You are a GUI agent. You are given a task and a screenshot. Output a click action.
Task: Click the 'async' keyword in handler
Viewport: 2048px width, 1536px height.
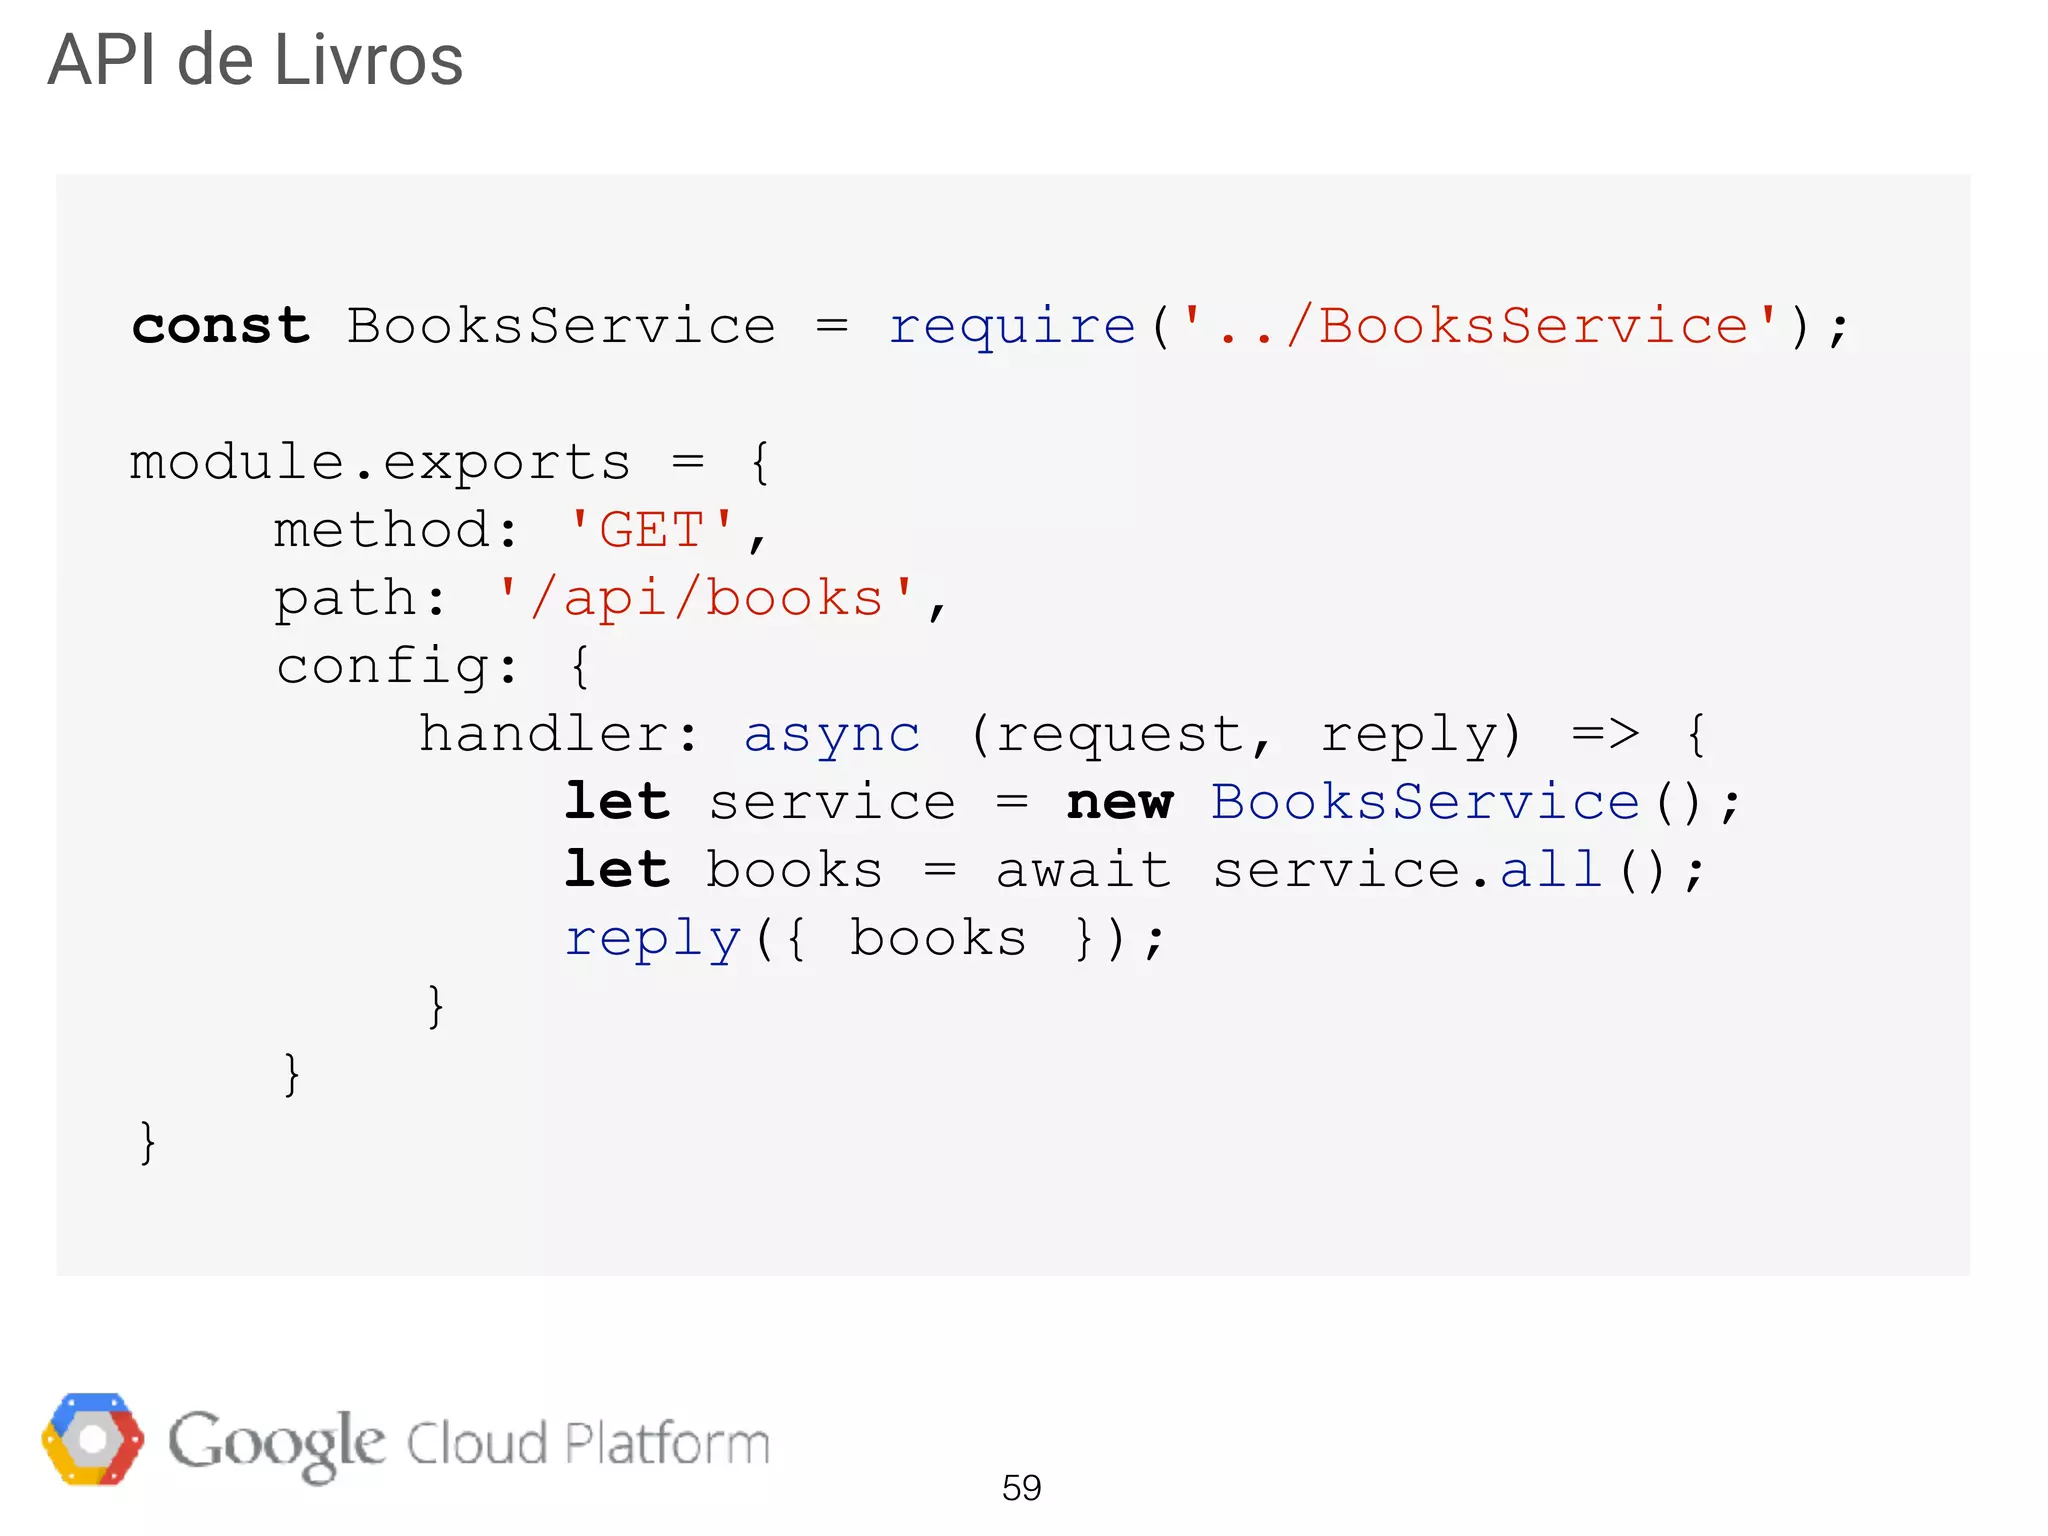pyautogui.click(x=832, y=737)
